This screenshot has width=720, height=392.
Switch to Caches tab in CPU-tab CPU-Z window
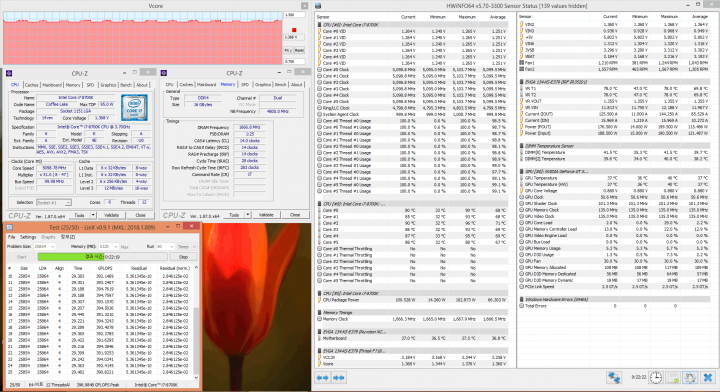(31, 85)
